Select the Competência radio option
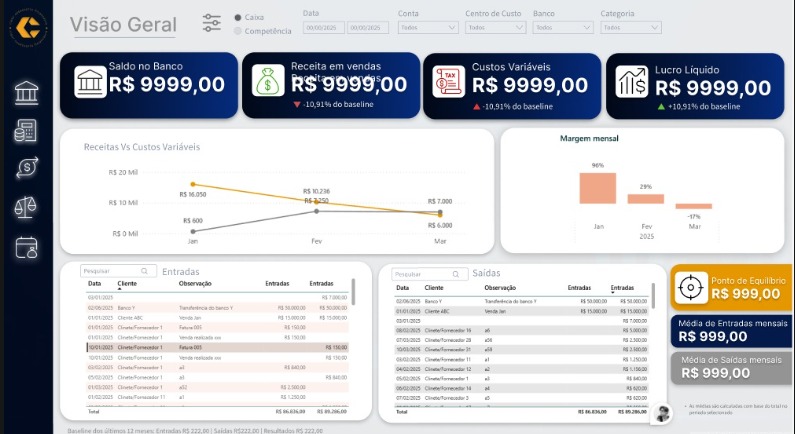Viewport: 795px width, 434px height. [x=238, y=31]
